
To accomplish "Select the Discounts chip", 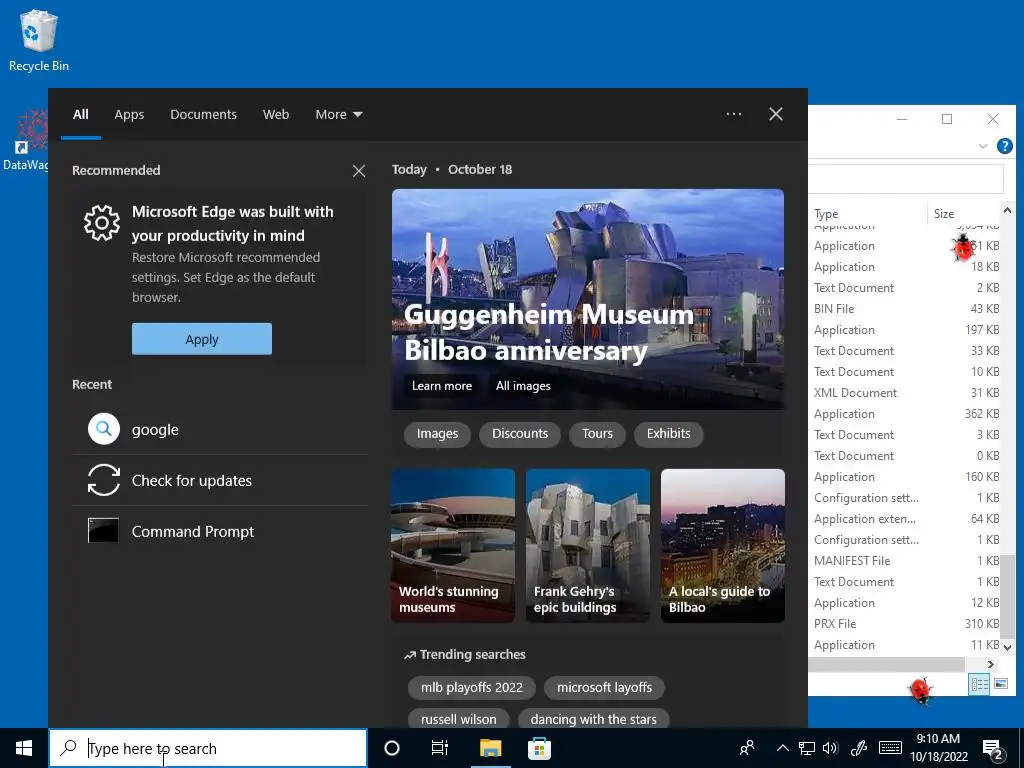I will [x=520, y=434].
